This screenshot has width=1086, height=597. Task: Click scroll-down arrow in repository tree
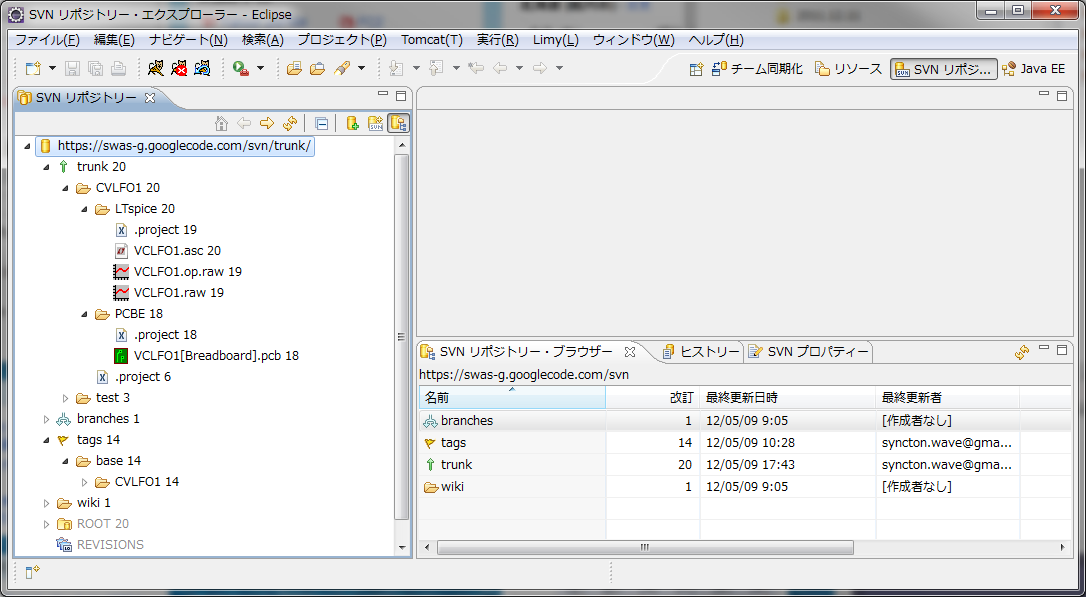point(401,547)
